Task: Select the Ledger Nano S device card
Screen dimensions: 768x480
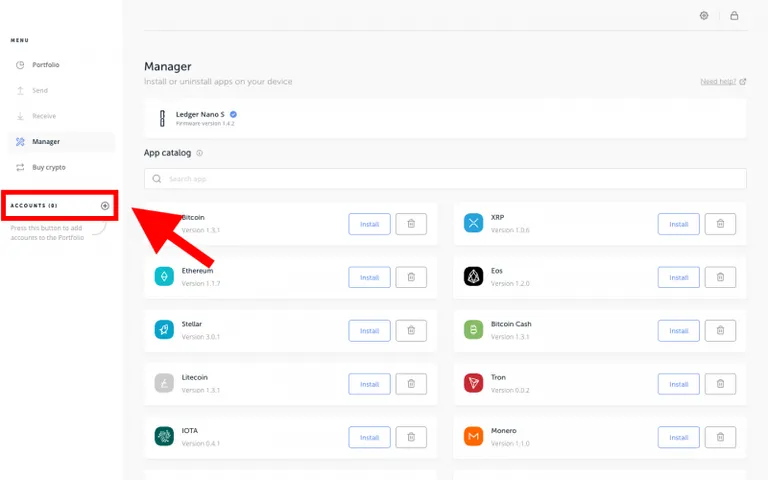Action: click(x=445, y=119)
